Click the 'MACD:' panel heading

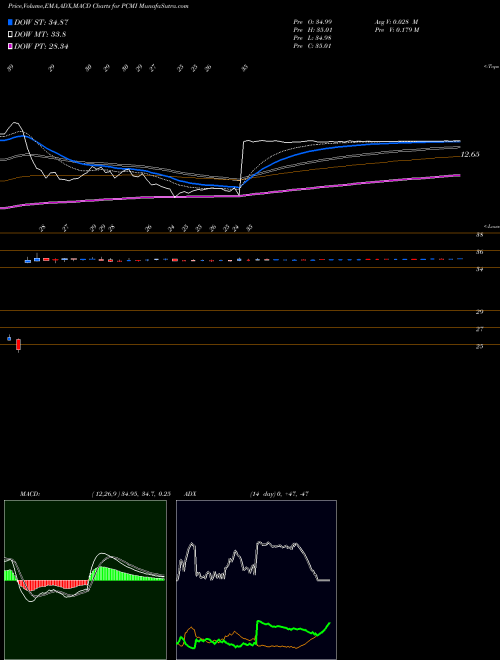tap(29, 494)
